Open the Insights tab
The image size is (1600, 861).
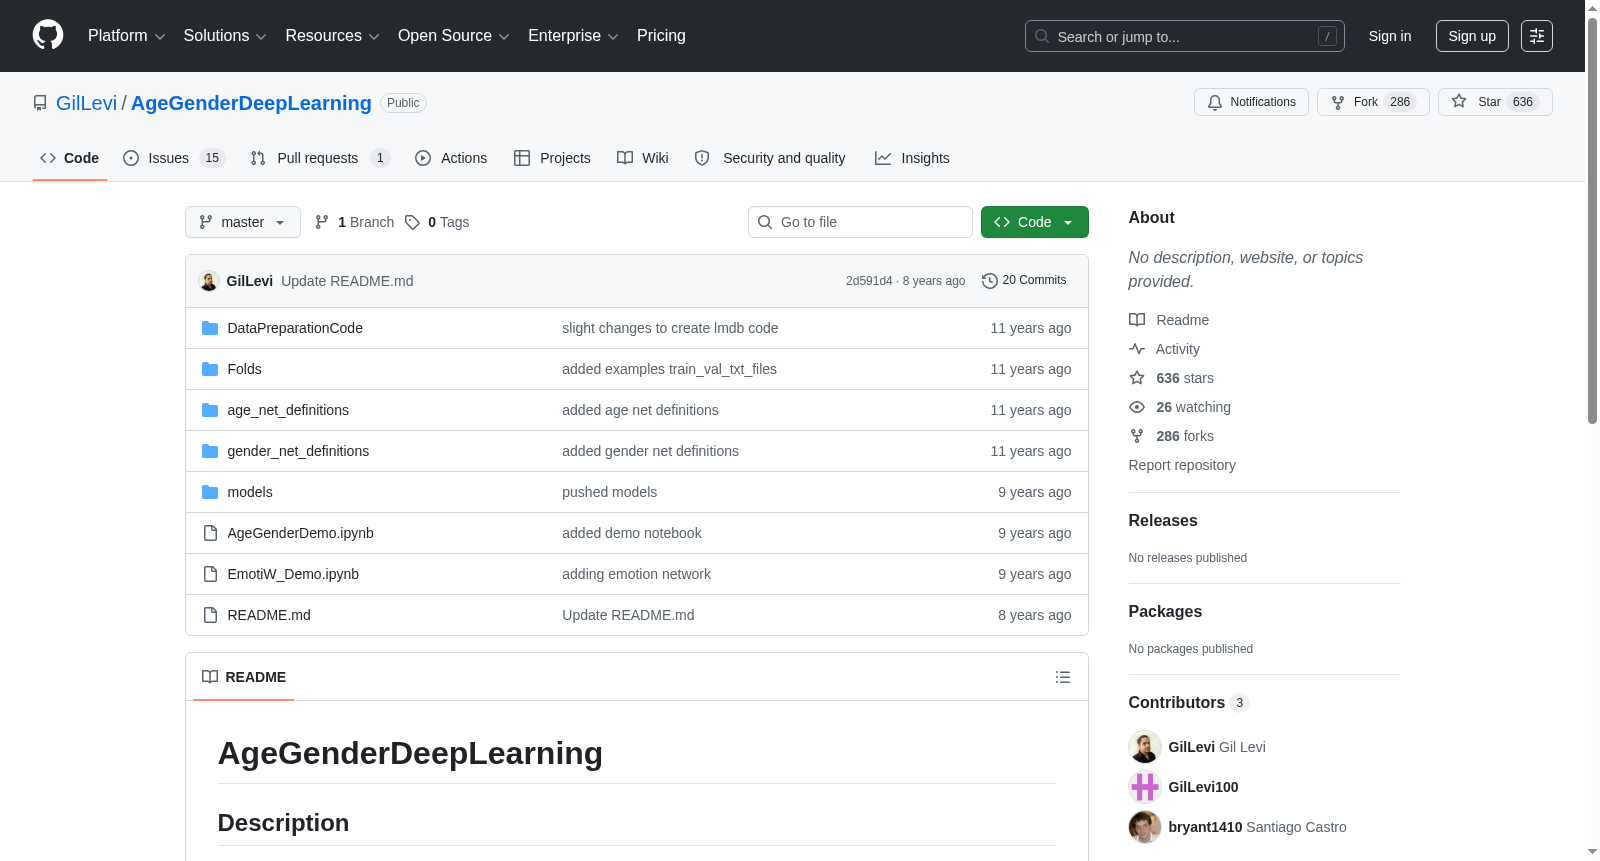click(912, 158)
